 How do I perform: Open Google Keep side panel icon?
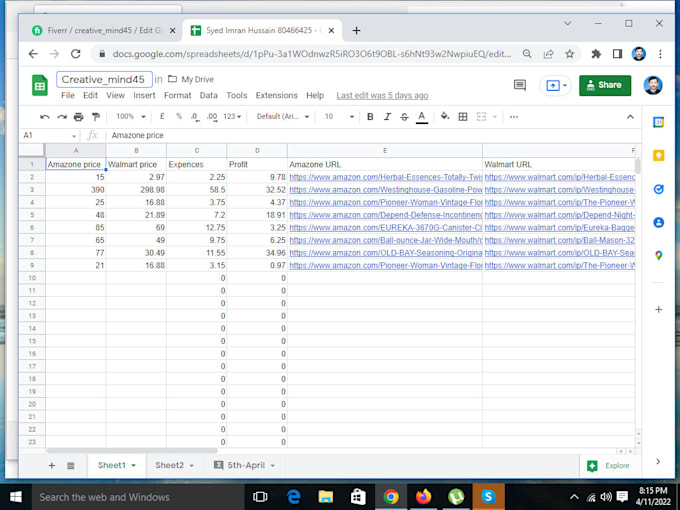coord(658,155)
